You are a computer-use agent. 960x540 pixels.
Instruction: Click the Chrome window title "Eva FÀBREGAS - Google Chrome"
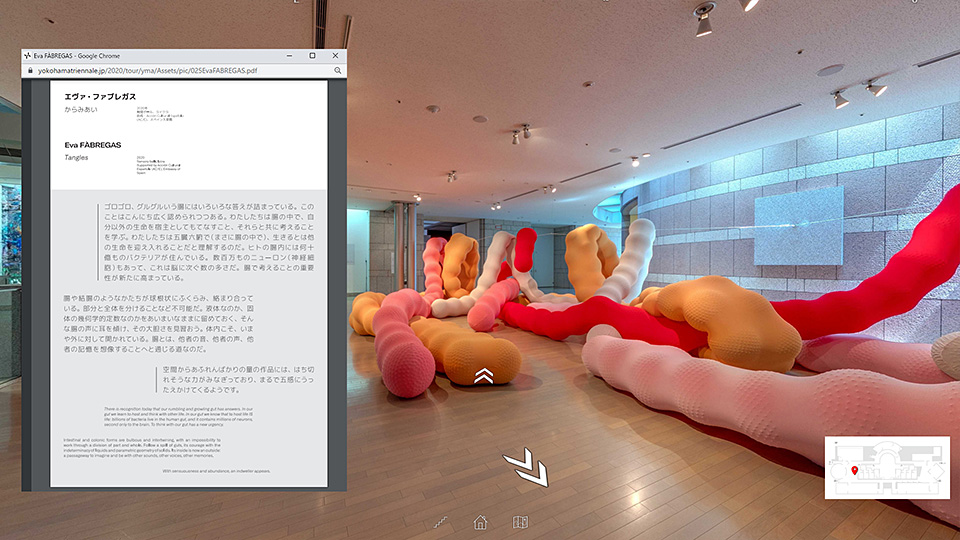click(x=77, y=56)
